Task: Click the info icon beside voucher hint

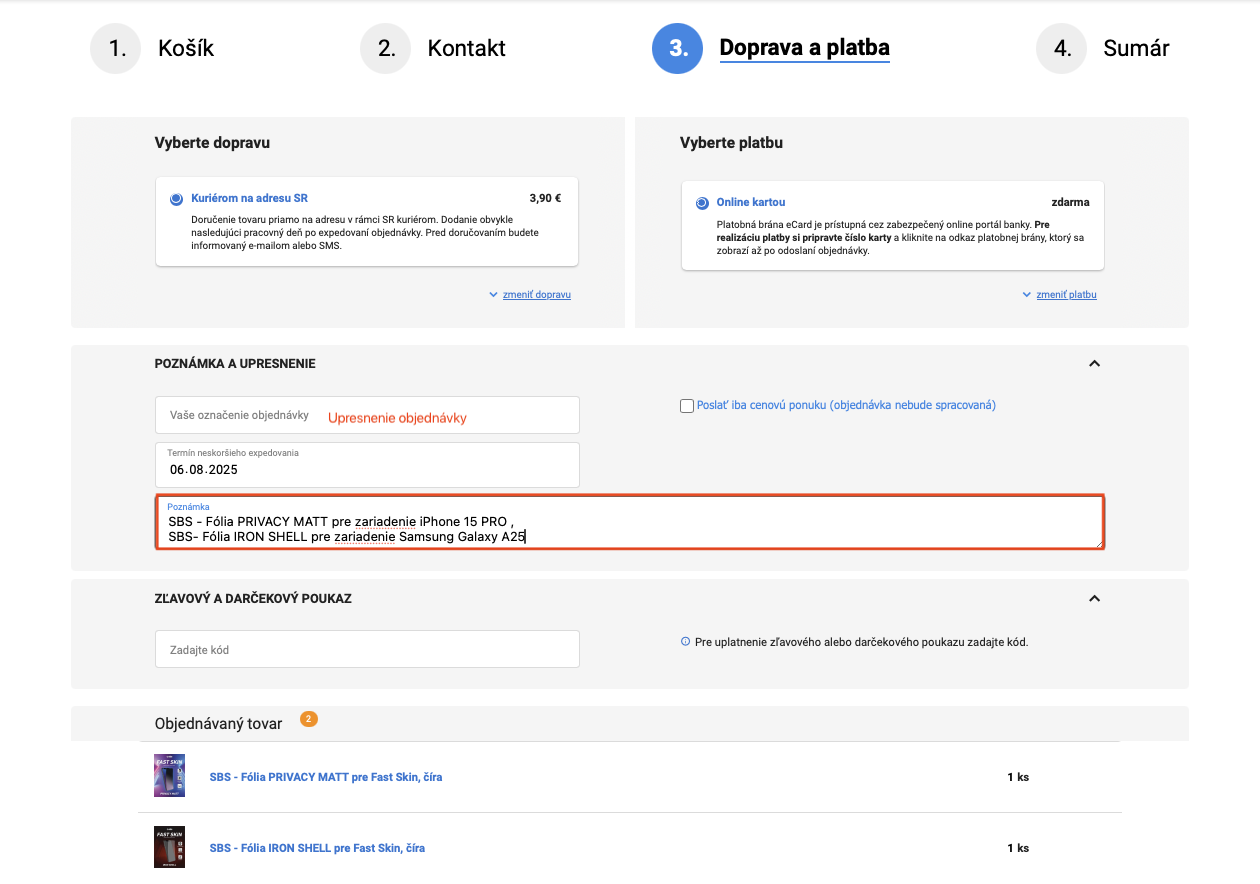Action: 685,642
